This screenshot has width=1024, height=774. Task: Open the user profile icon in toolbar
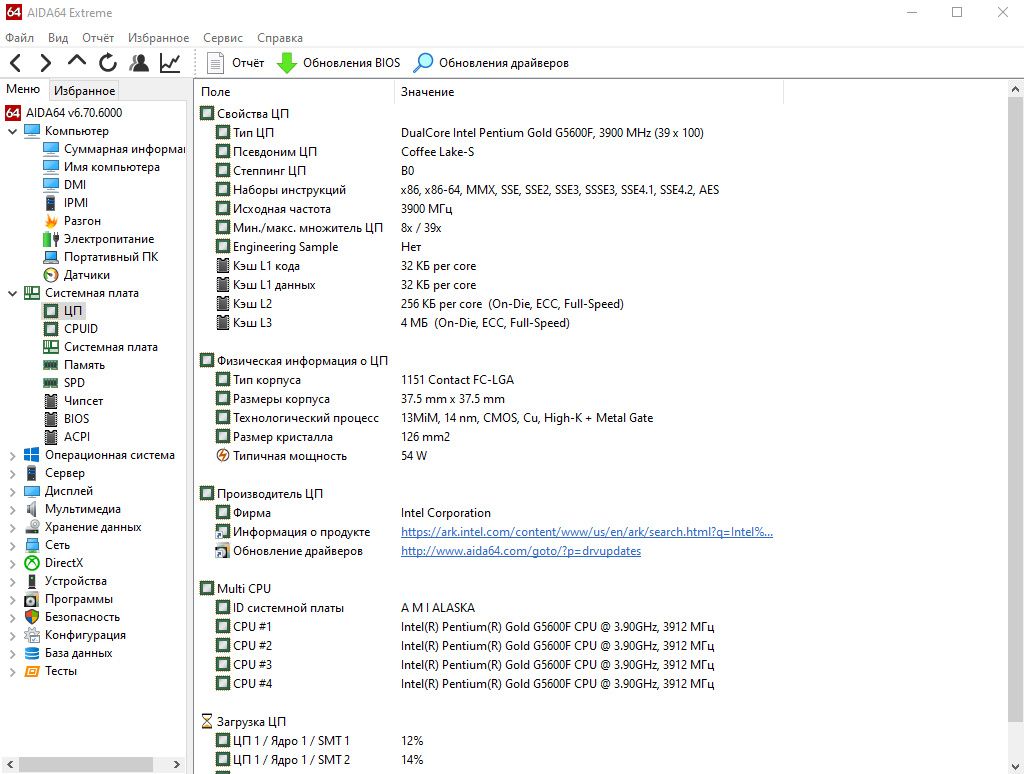click(138, 63)
